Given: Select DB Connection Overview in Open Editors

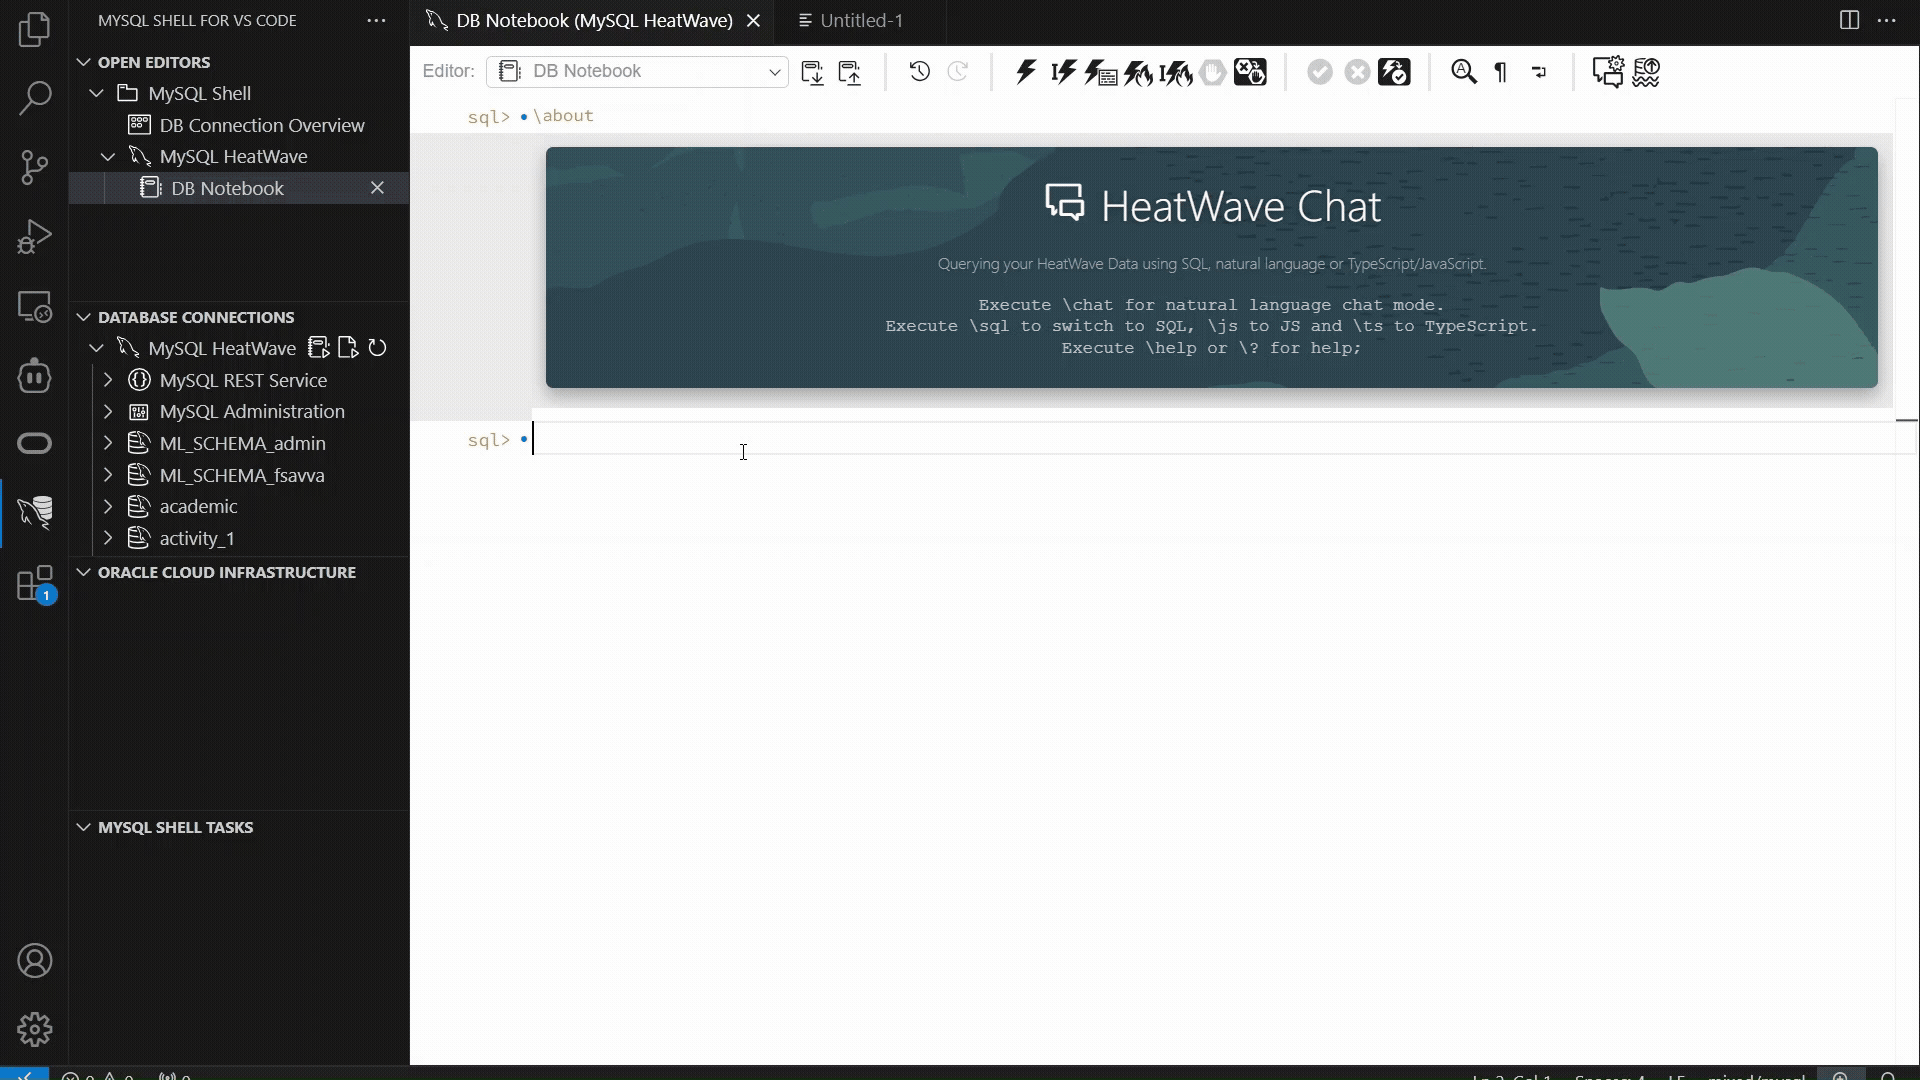Looking at the screenshot, I should click(260, 125).
